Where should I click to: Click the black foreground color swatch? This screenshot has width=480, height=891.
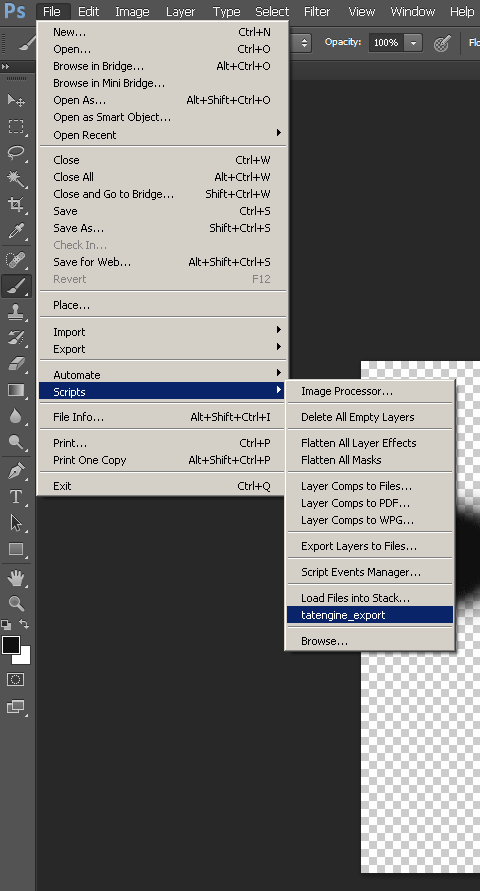pyautogui.click(x=11, y=645)
